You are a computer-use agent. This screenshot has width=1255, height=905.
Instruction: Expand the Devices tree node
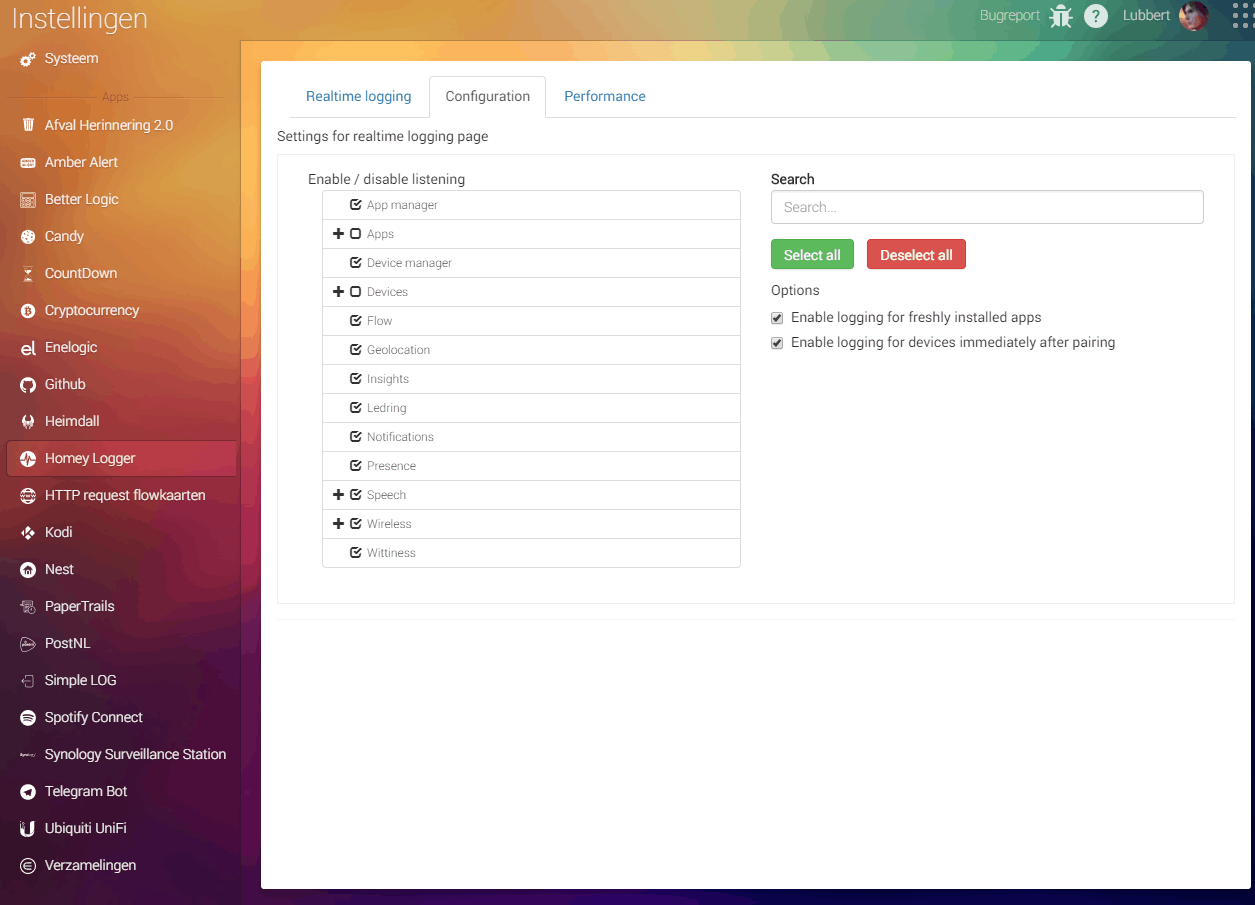(x=338, y=291)
